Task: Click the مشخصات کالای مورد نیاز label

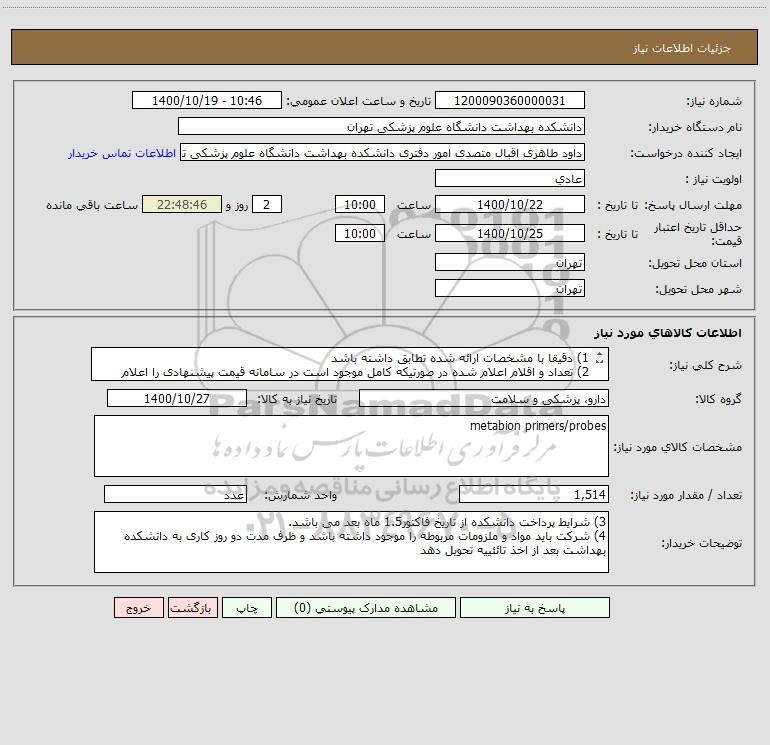Action: tap(678, 447)
